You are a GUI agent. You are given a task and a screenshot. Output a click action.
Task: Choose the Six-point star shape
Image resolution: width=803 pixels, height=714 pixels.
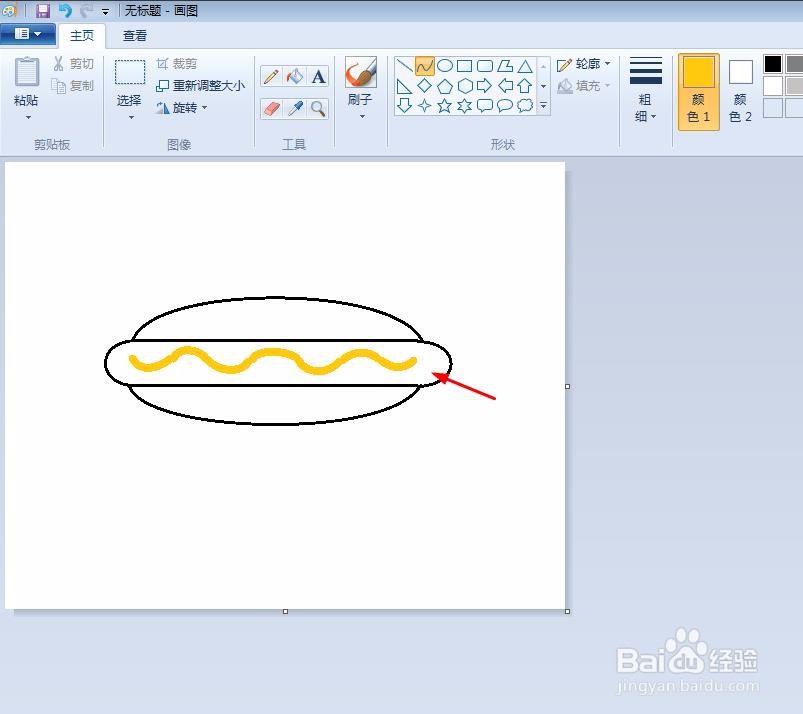coord(464,106)
